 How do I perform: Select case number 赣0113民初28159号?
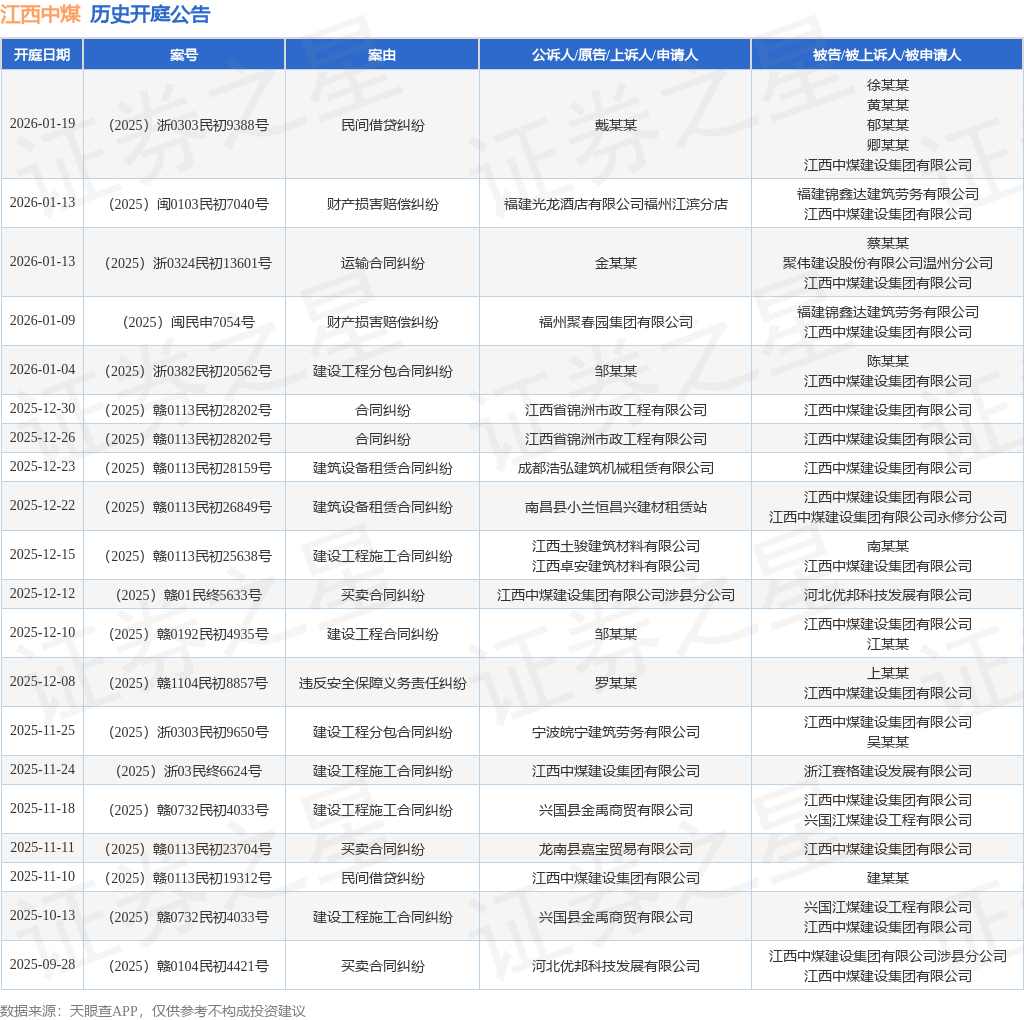pos(188,468)
